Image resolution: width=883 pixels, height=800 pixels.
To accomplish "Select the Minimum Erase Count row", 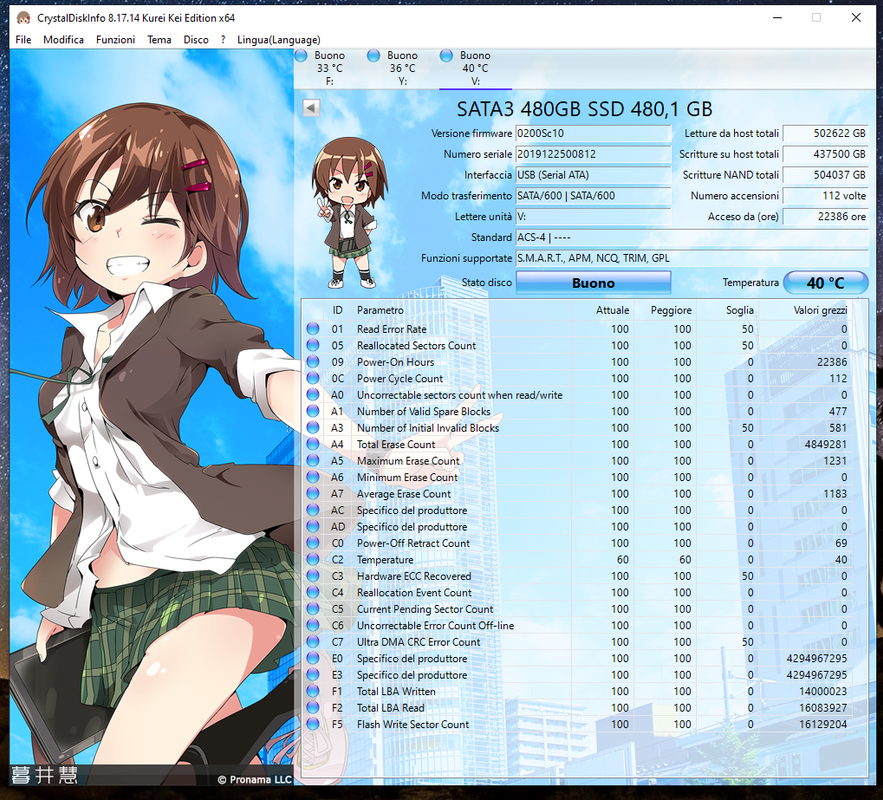I will coord(577,477).
